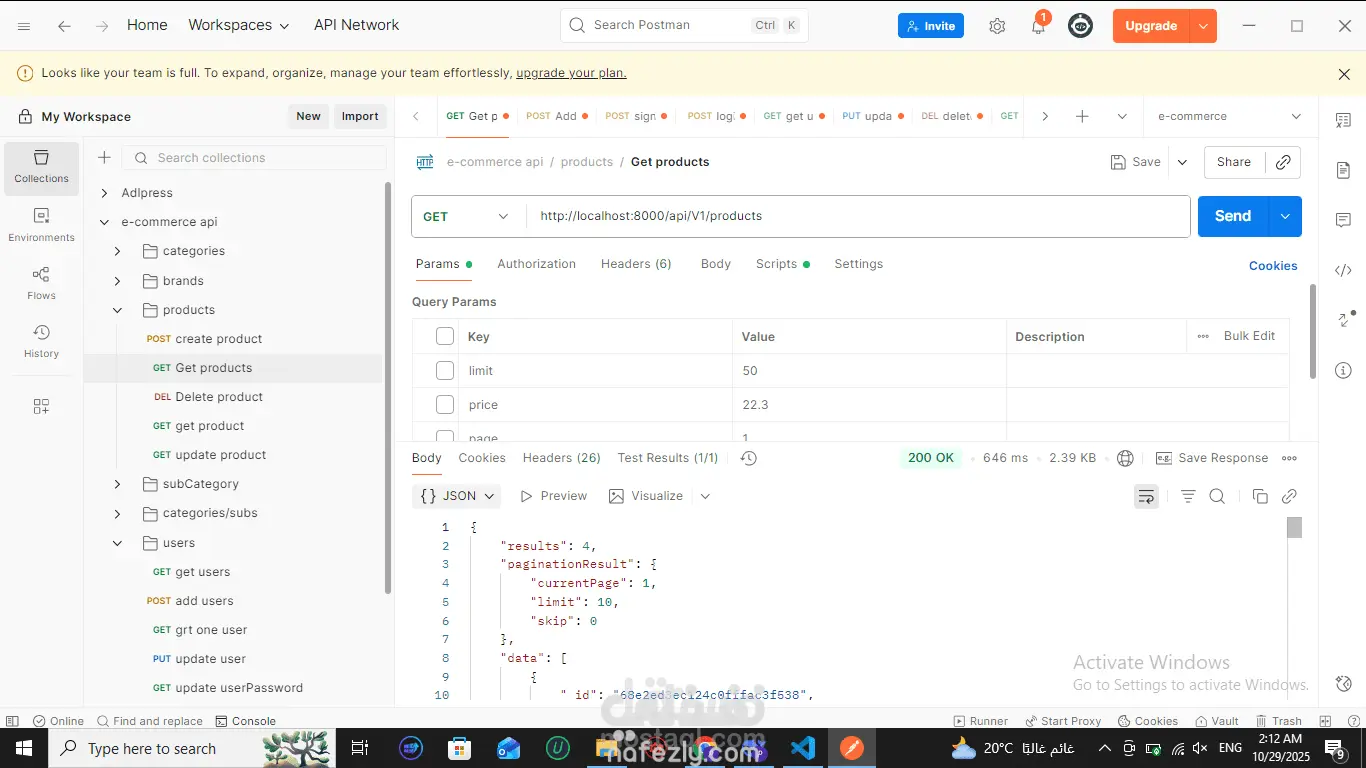Image resolution: width=1366 pixels, height=768 pixels.
Task: Open the Test Results (1/1) tab
Action: (668, 458)
